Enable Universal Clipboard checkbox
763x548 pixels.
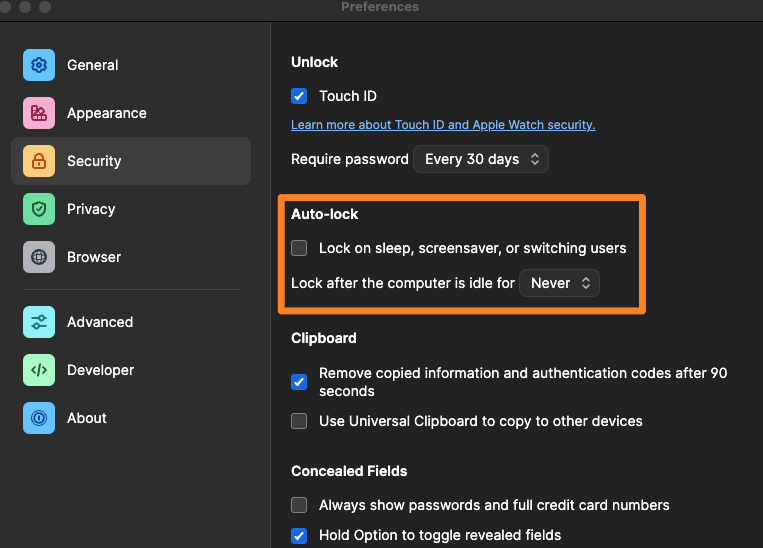coord(299,421)
